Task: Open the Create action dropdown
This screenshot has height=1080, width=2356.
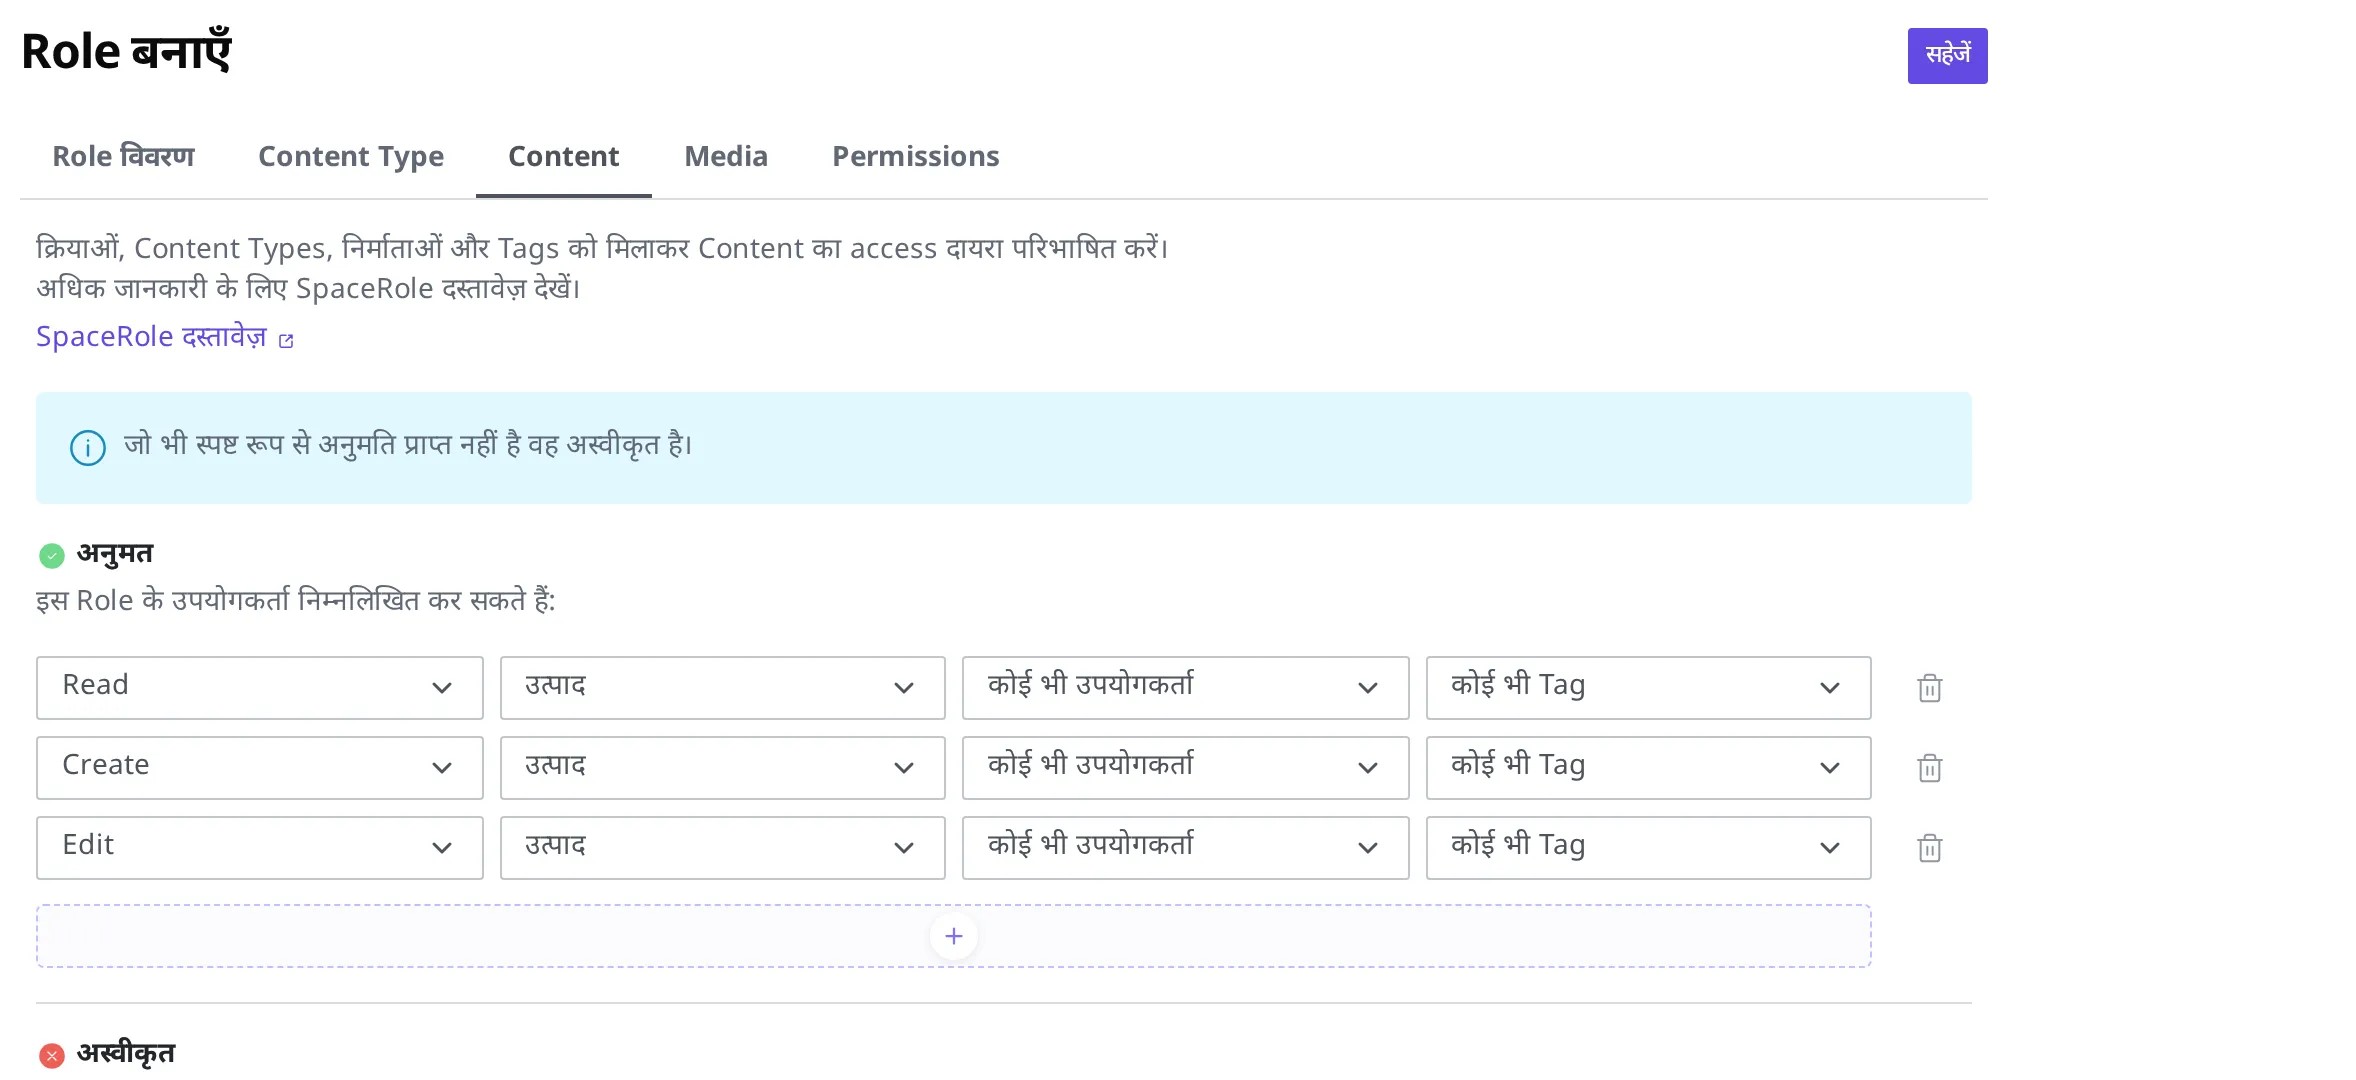Action: coord(260,768)
